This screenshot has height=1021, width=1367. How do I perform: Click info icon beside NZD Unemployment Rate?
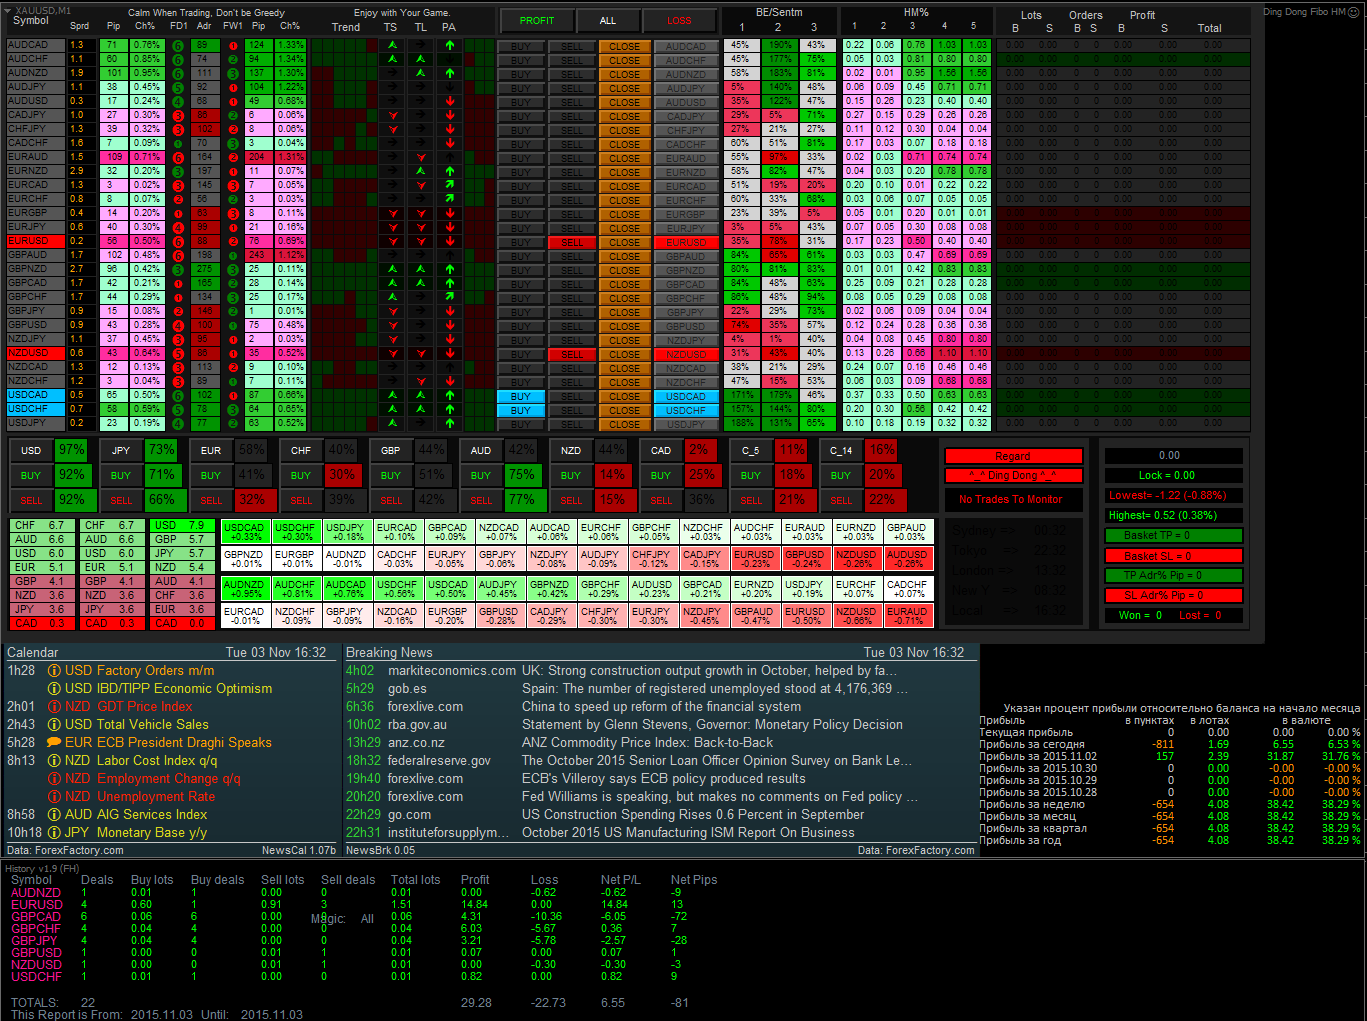54,797
